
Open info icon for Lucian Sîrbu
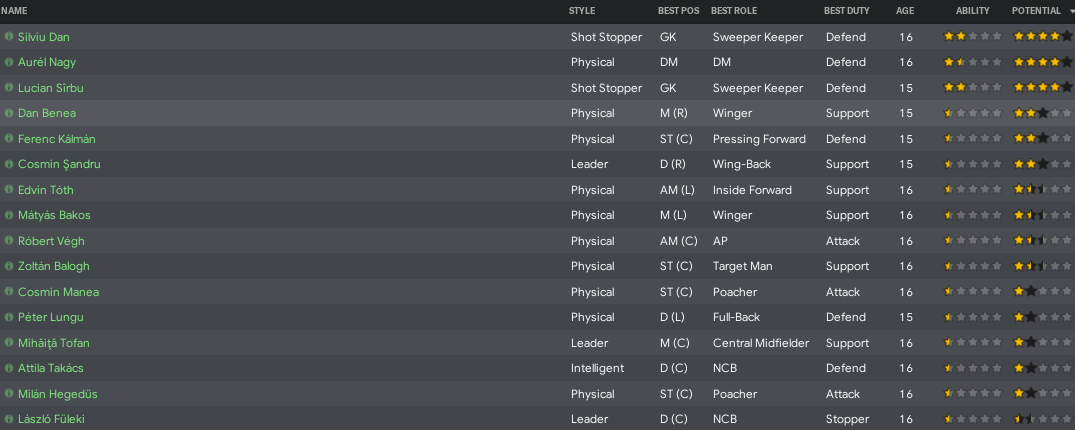click(x=9, y=88)
